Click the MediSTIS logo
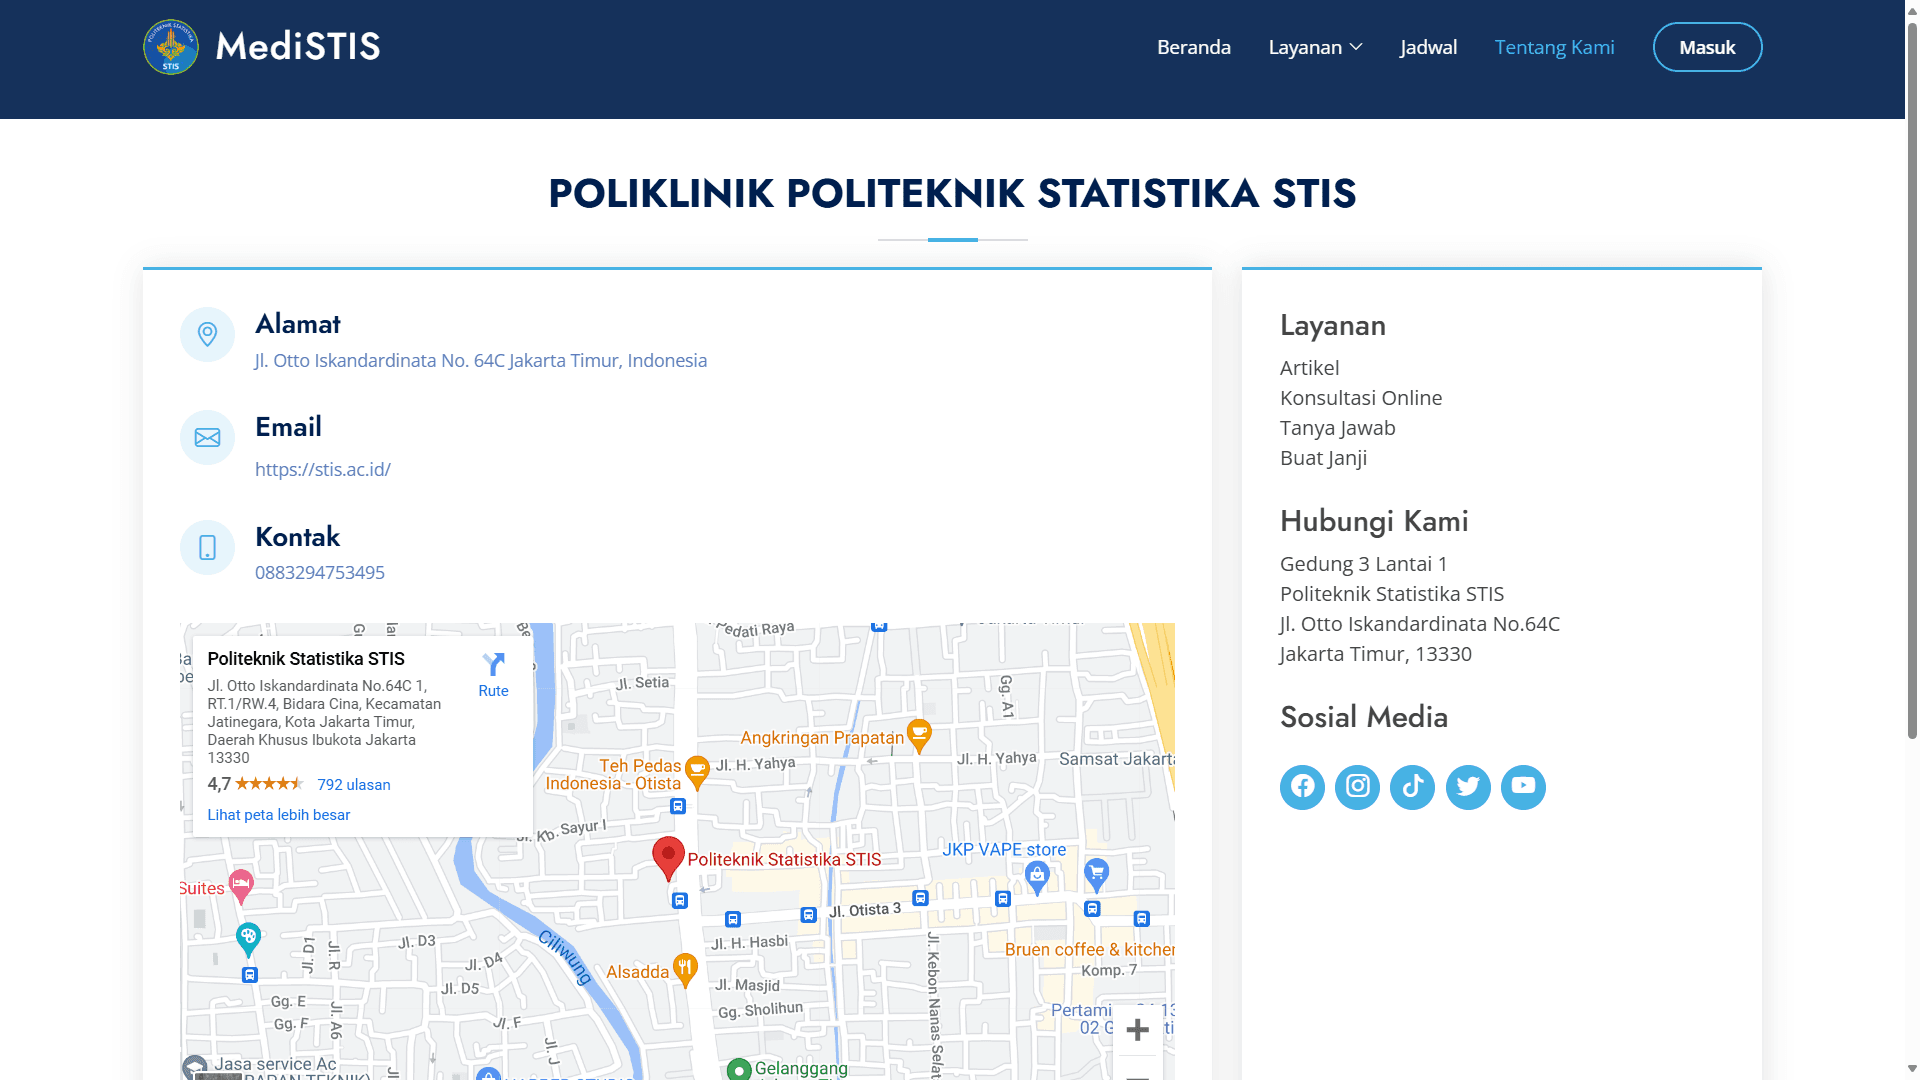The image size is (1920, 1080). 261,46
